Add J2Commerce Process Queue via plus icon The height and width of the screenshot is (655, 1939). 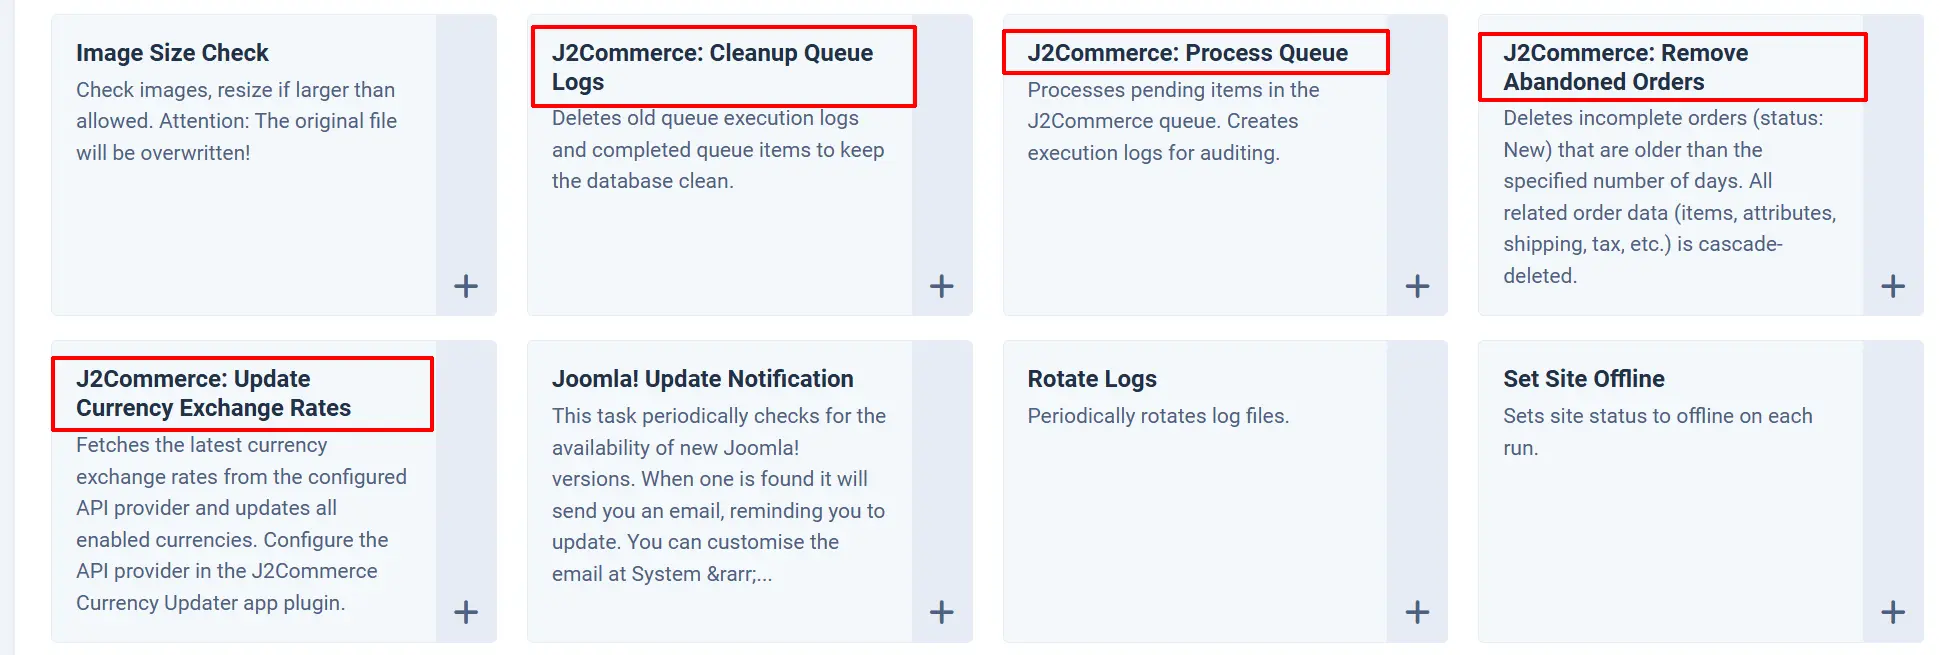1417,286
